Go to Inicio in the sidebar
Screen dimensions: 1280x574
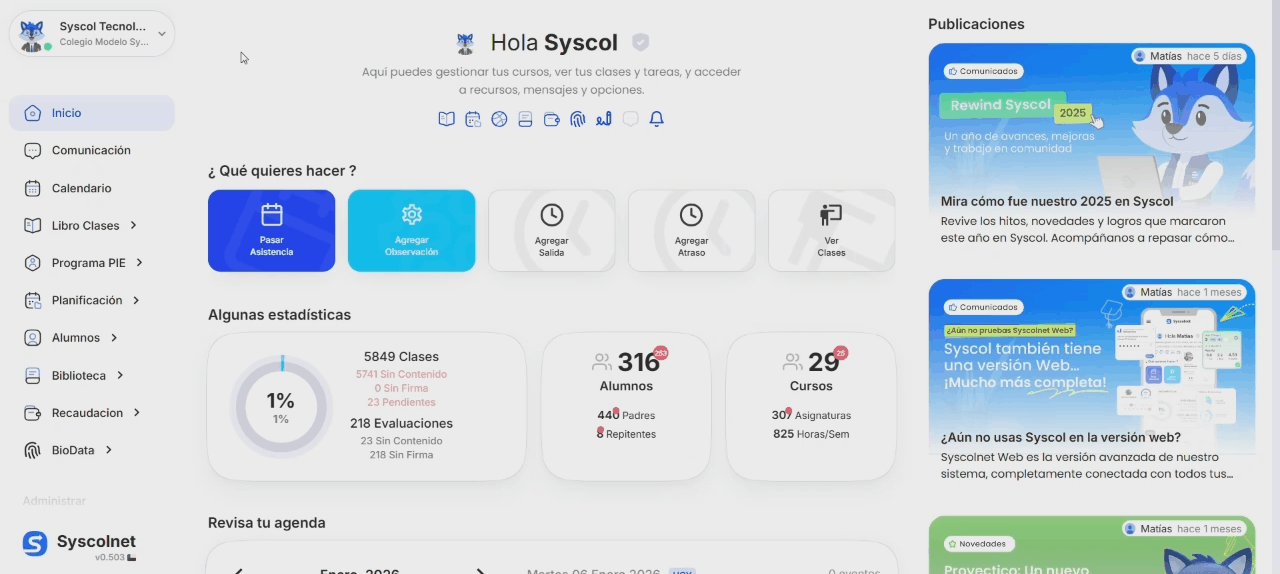pos(92,113)
